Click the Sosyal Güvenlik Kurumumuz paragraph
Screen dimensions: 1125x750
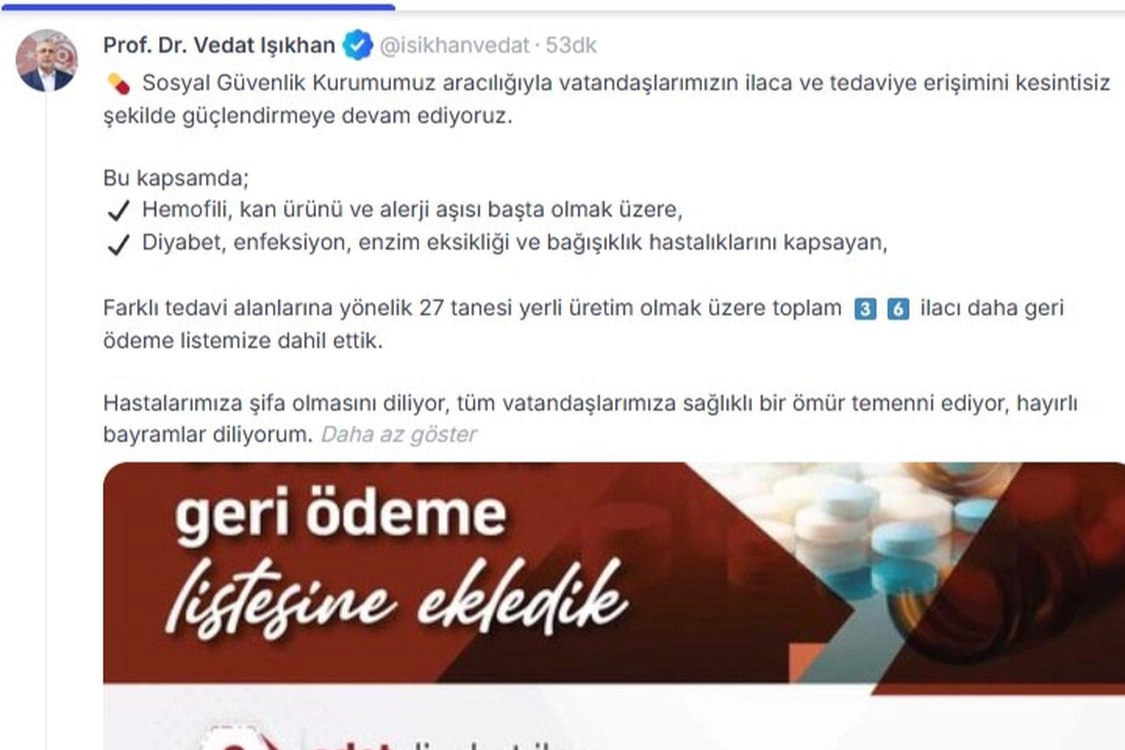click(607, 99)
